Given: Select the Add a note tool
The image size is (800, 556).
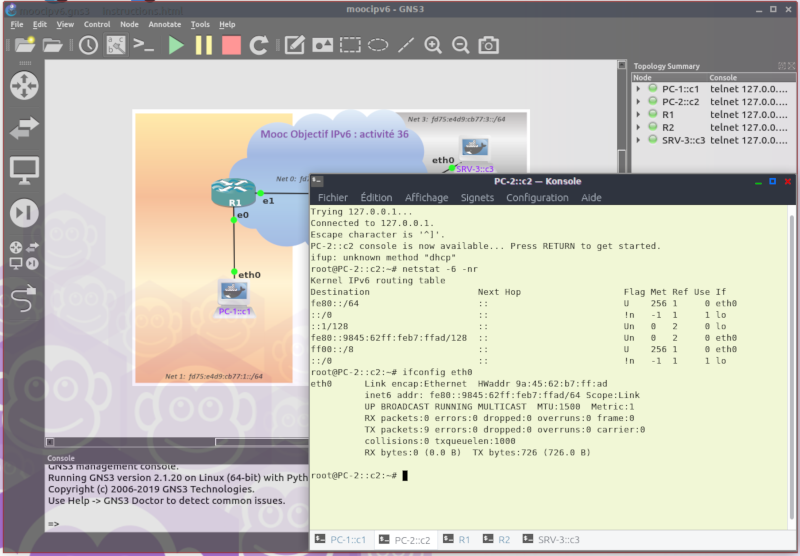Looking at the screenshot, I should coord(294,45).
